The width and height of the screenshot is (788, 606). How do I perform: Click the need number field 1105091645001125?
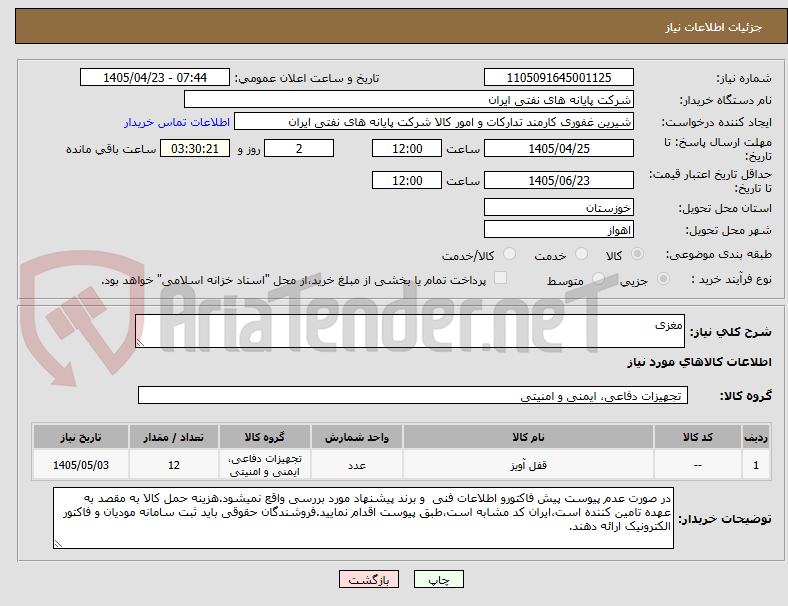coord(558,77)
